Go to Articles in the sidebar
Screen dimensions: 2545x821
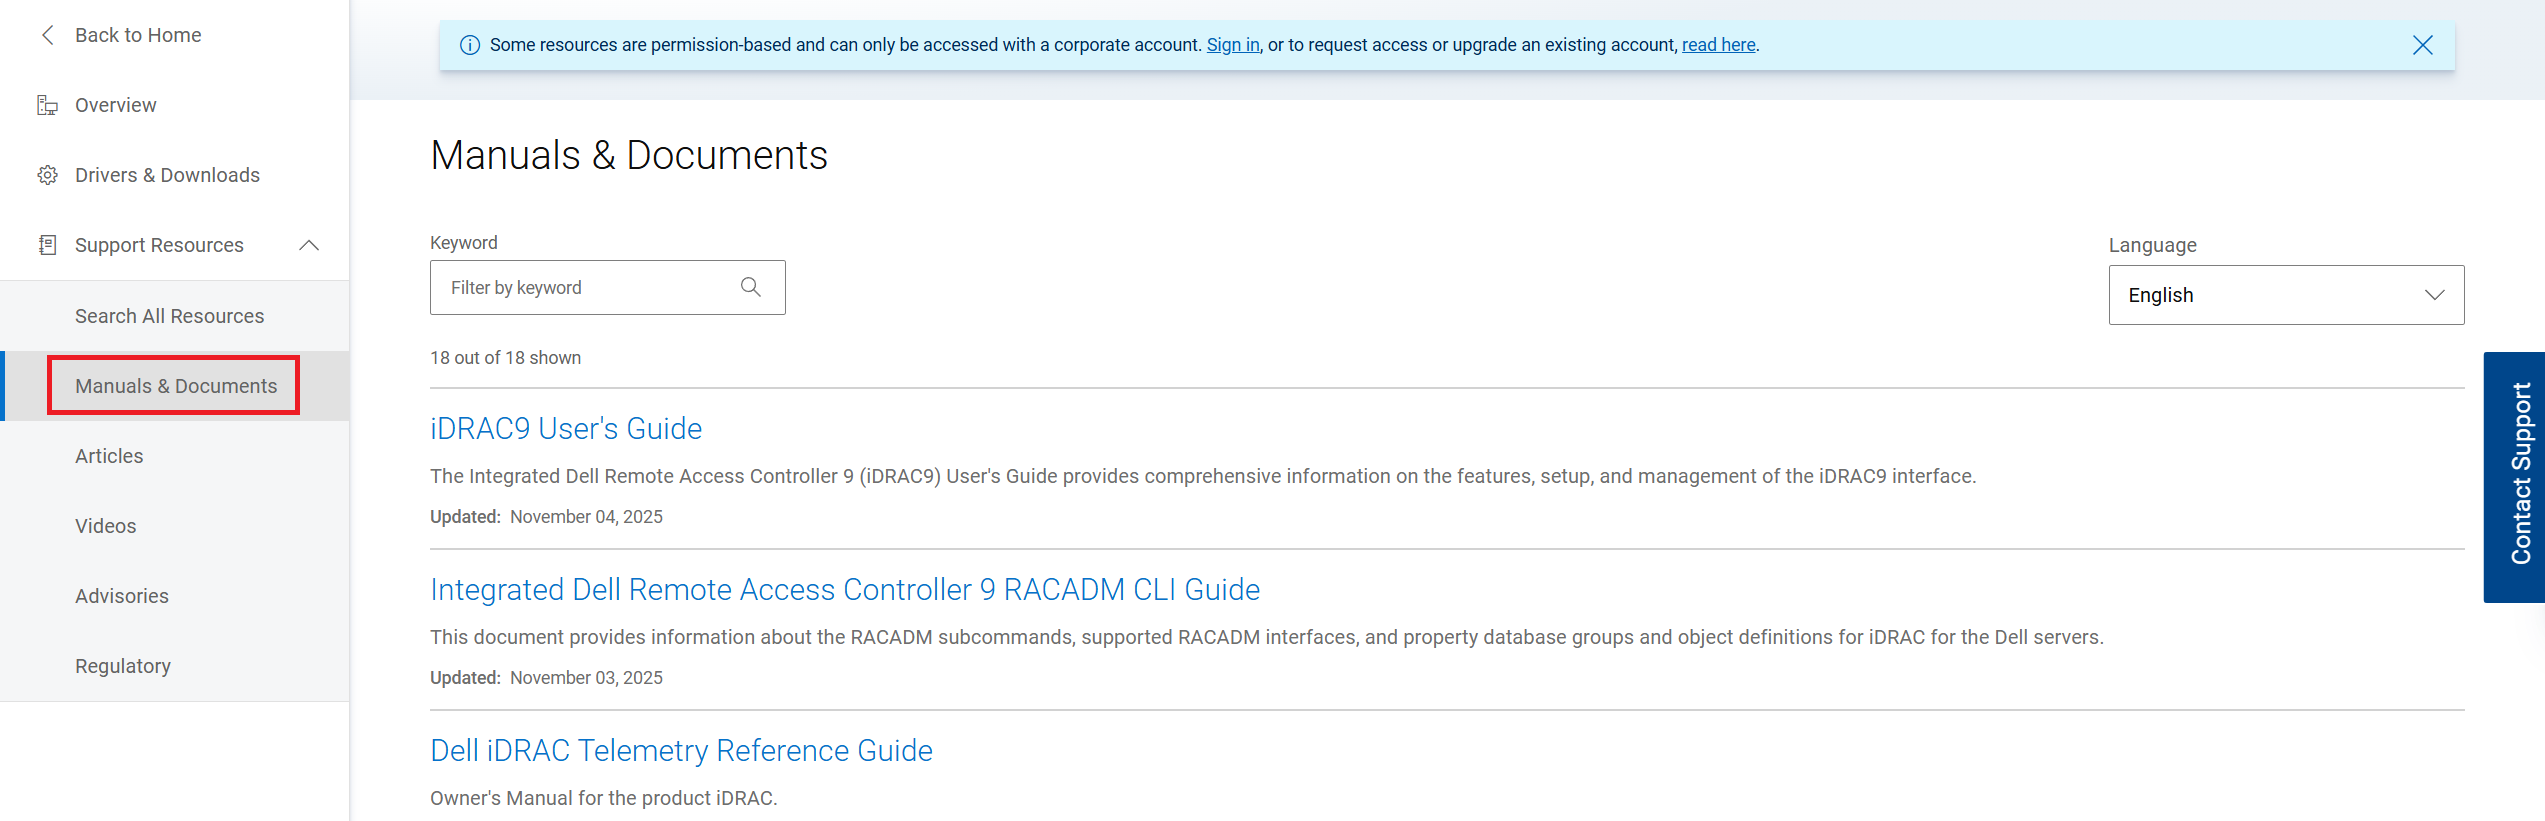pos(109,456)
